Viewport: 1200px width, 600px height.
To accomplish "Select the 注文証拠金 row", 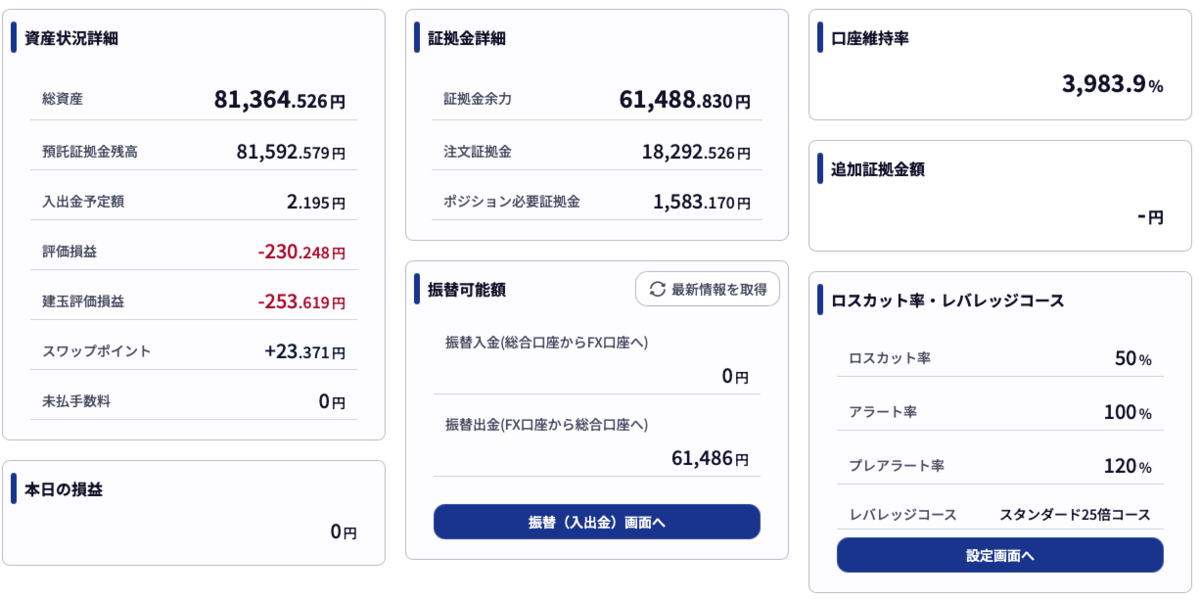I will tap(597, 152).
